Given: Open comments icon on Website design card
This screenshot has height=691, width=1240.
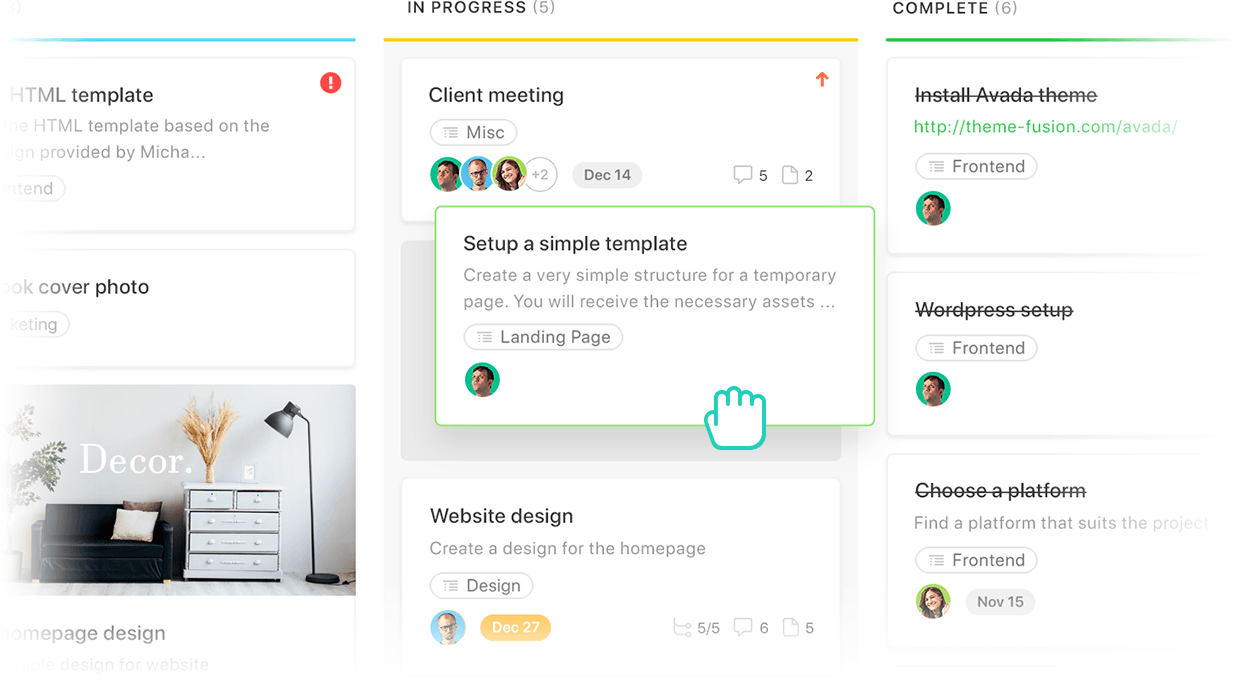Looking at the screenshot, I should [x=743, y=628].
